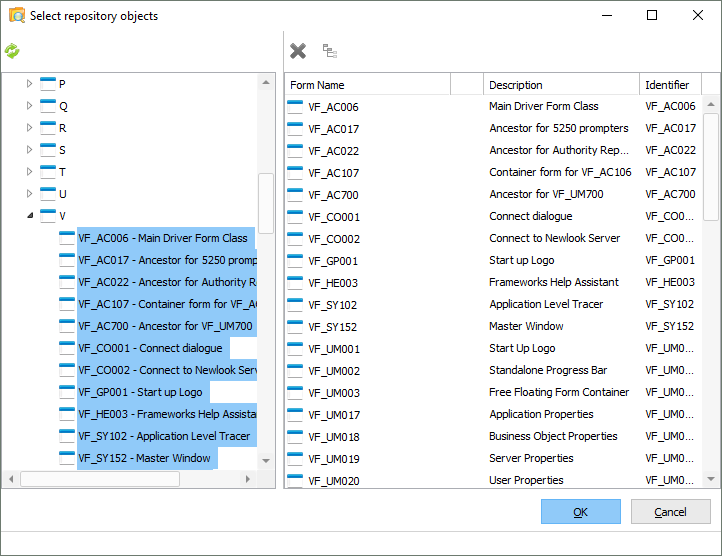Expand the P tree node

pyautogui.click(x=29, y=84)
